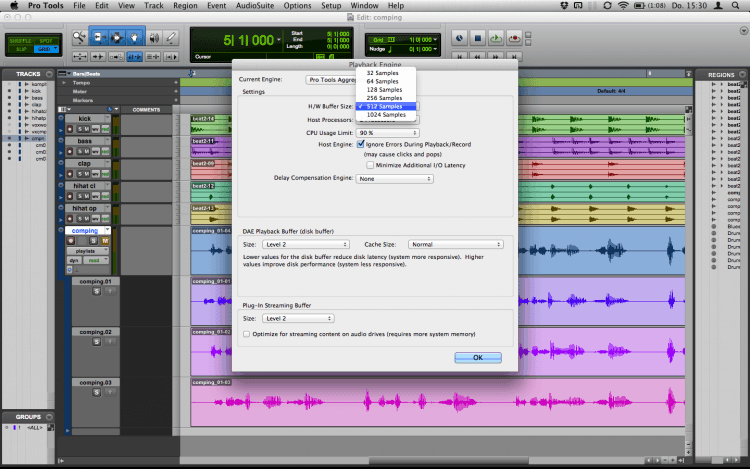Open the CPU Usage Limit dropdown
Image resolution: width=750 pixels, height=469 pixels.
pos(387,132)
